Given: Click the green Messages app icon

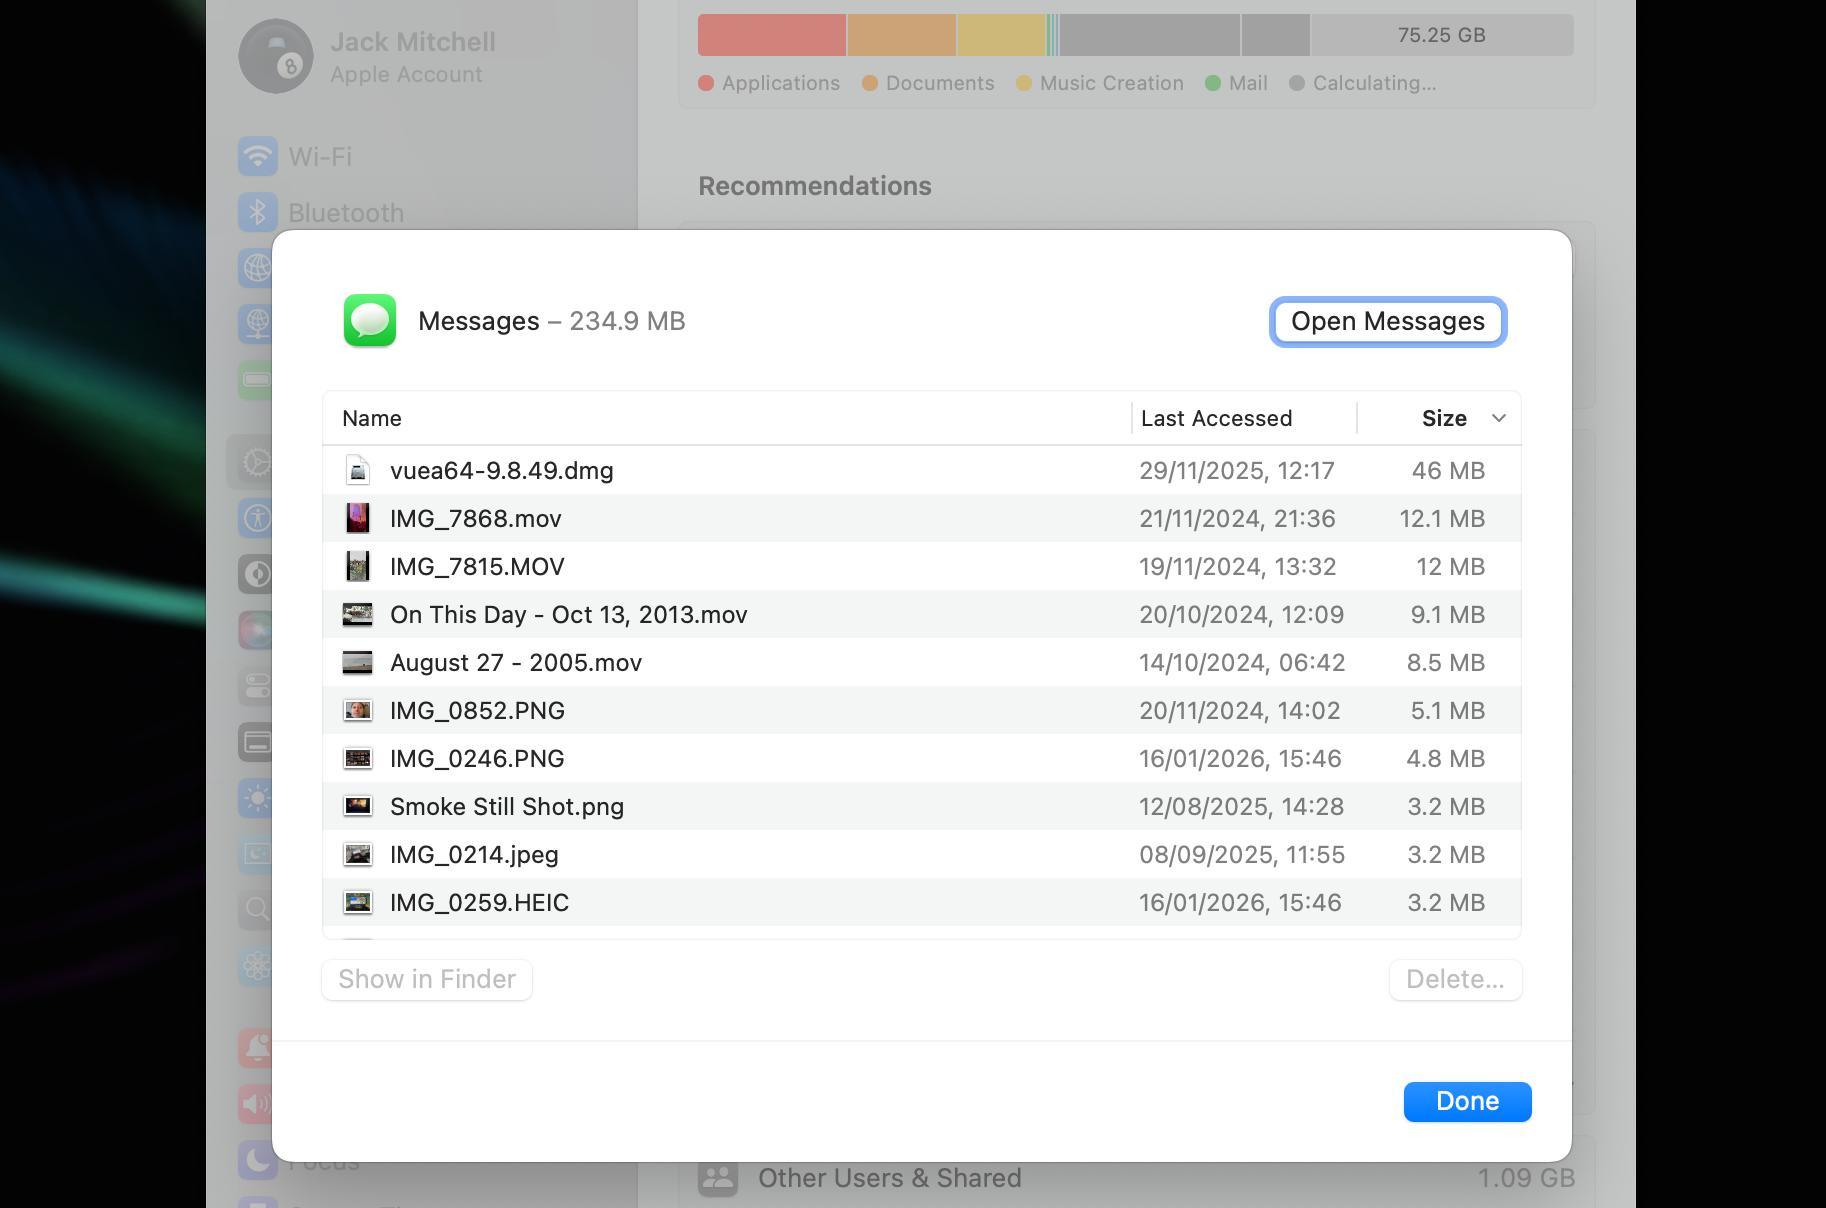Looking at the screenshot, I should tap(370, 321).
